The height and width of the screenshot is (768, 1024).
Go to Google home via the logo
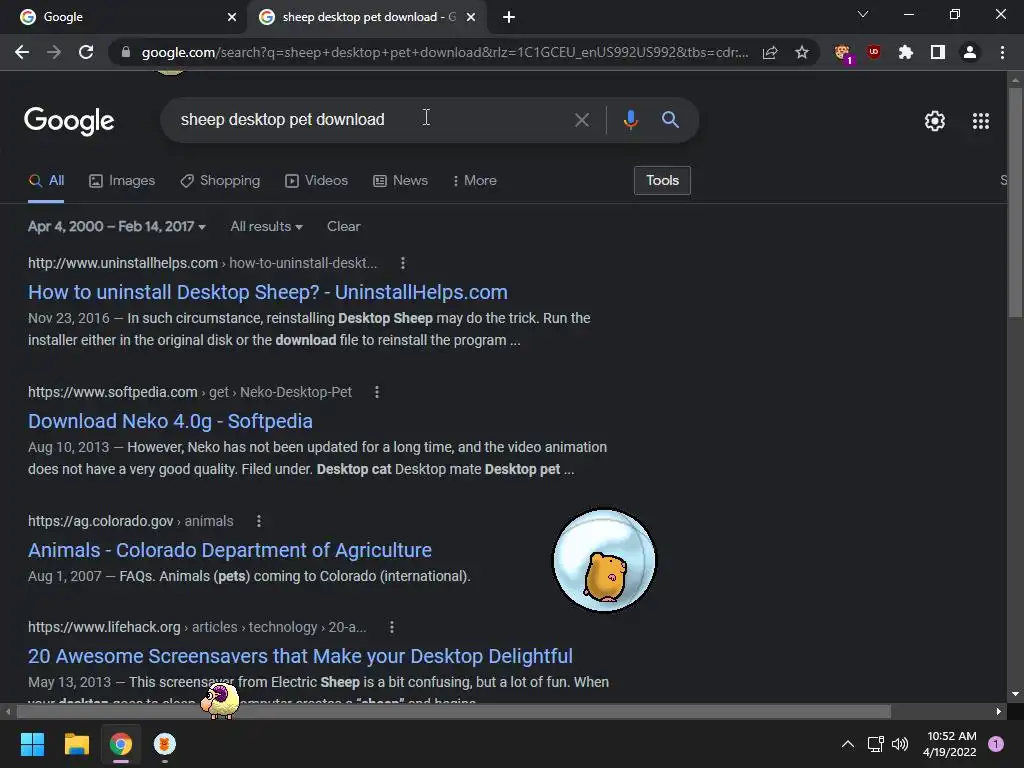click(69, 121)
